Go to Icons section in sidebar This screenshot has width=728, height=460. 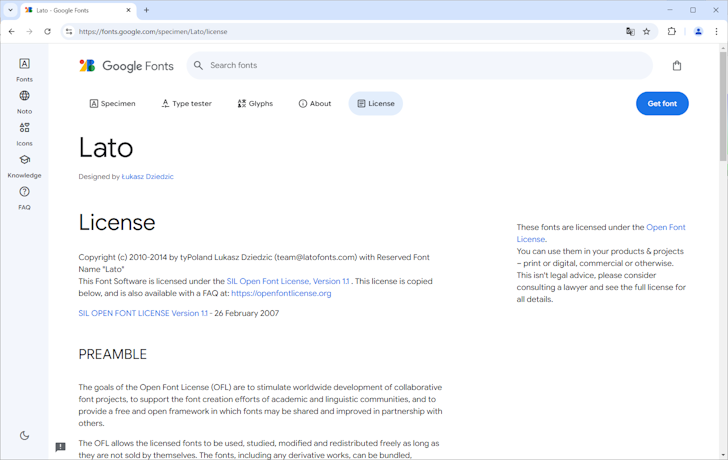24,134
